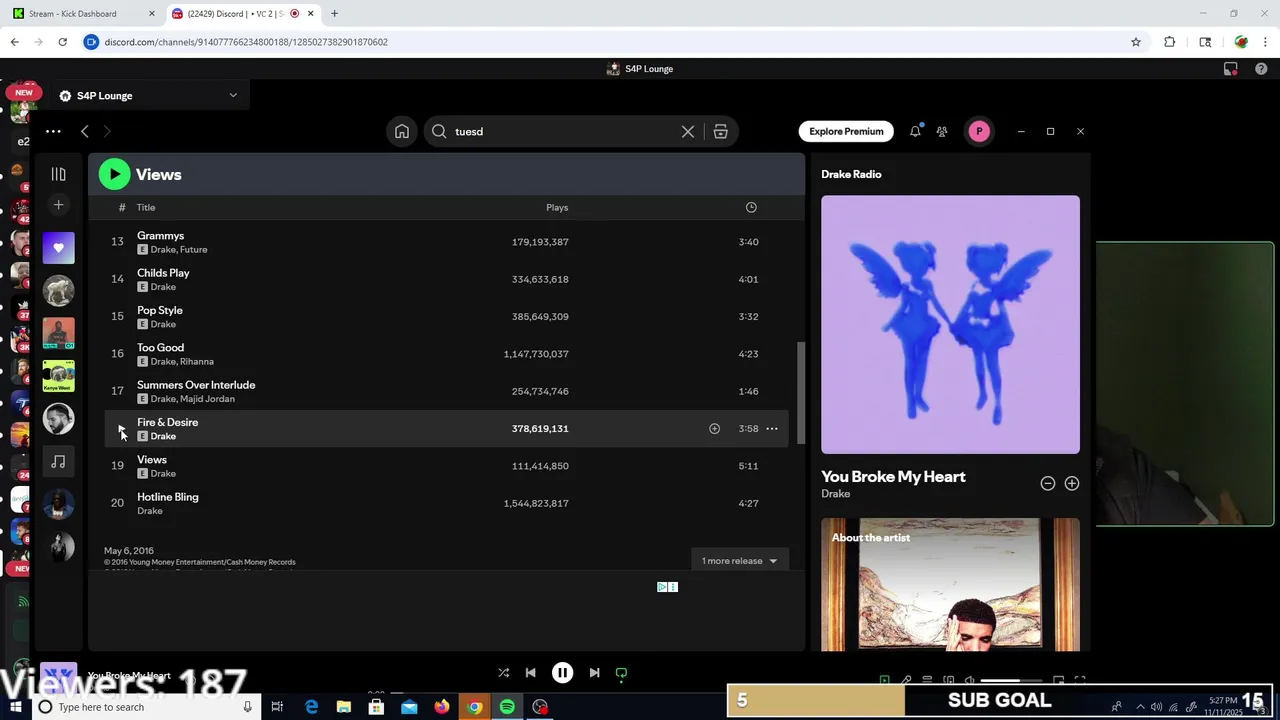Go to Spotify Home
The width and height of the screenshot is (1280, 720).
point(401,131)
